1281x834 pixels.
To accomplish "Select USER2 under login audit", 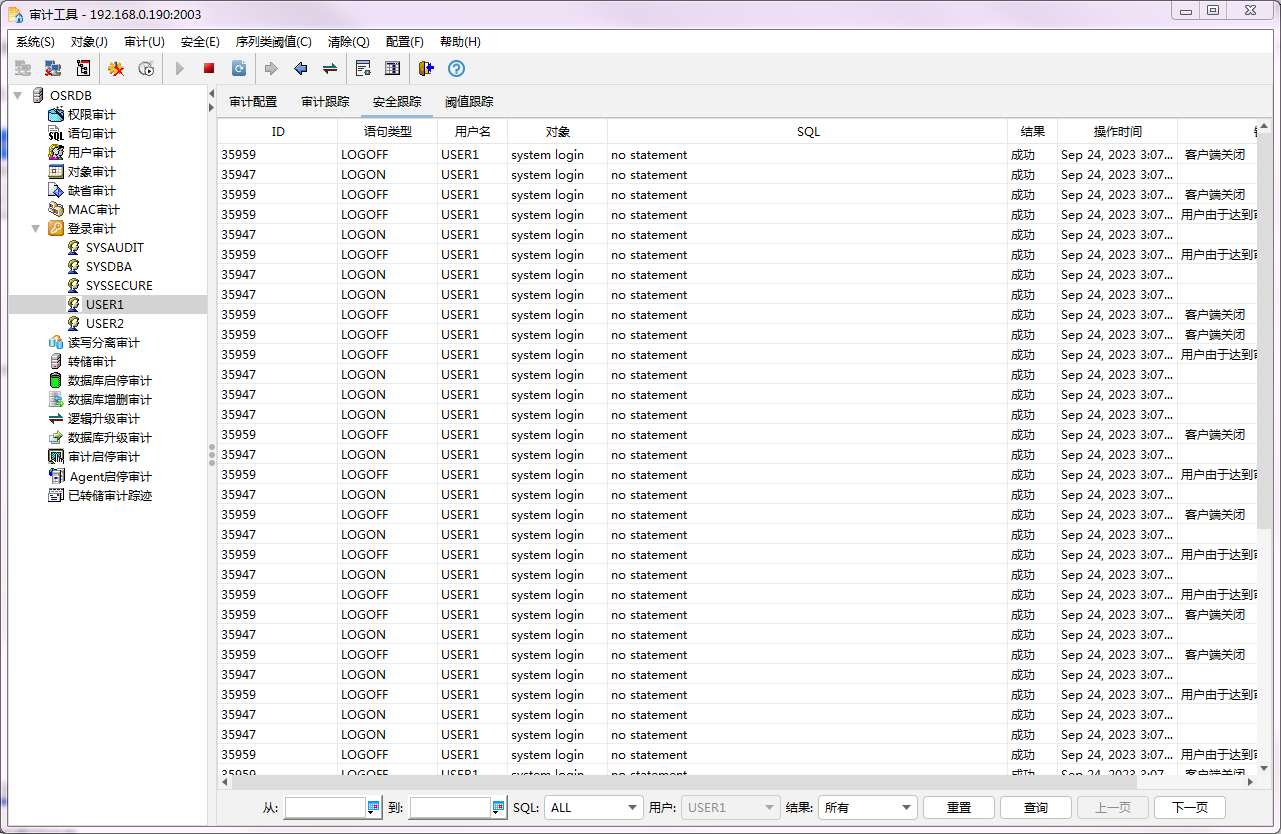I will pos(104,323).
